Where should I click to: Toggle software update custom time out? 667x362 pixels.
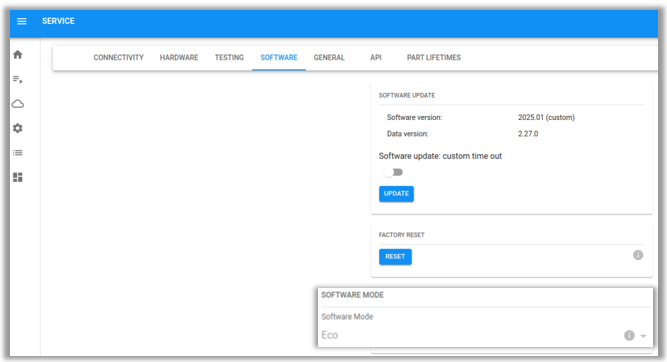(x=393, y=172)
